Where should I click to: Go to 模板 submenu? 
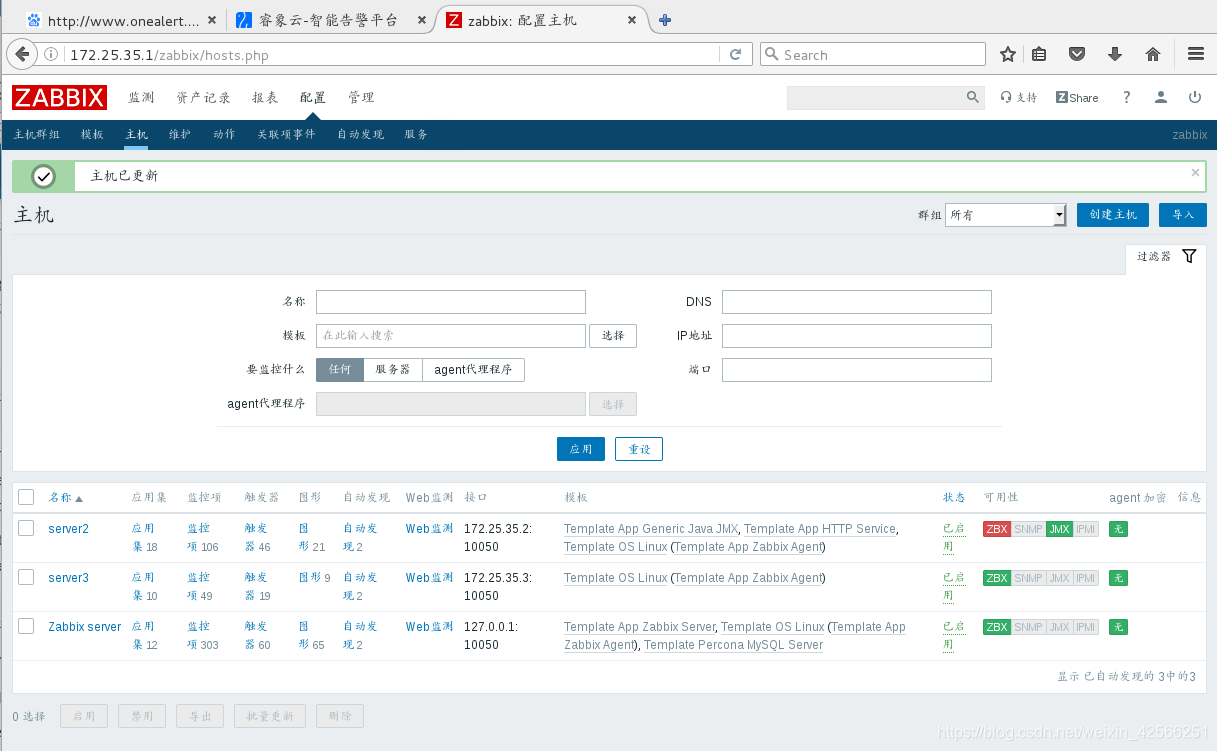tap(92, 134)
